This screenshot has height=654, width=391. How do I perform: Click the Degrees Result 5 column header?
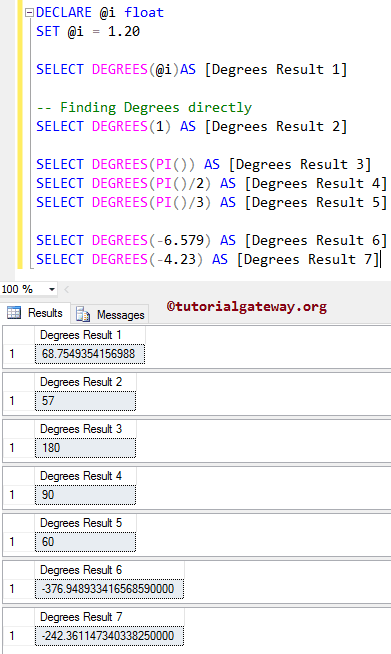(85, 523)
